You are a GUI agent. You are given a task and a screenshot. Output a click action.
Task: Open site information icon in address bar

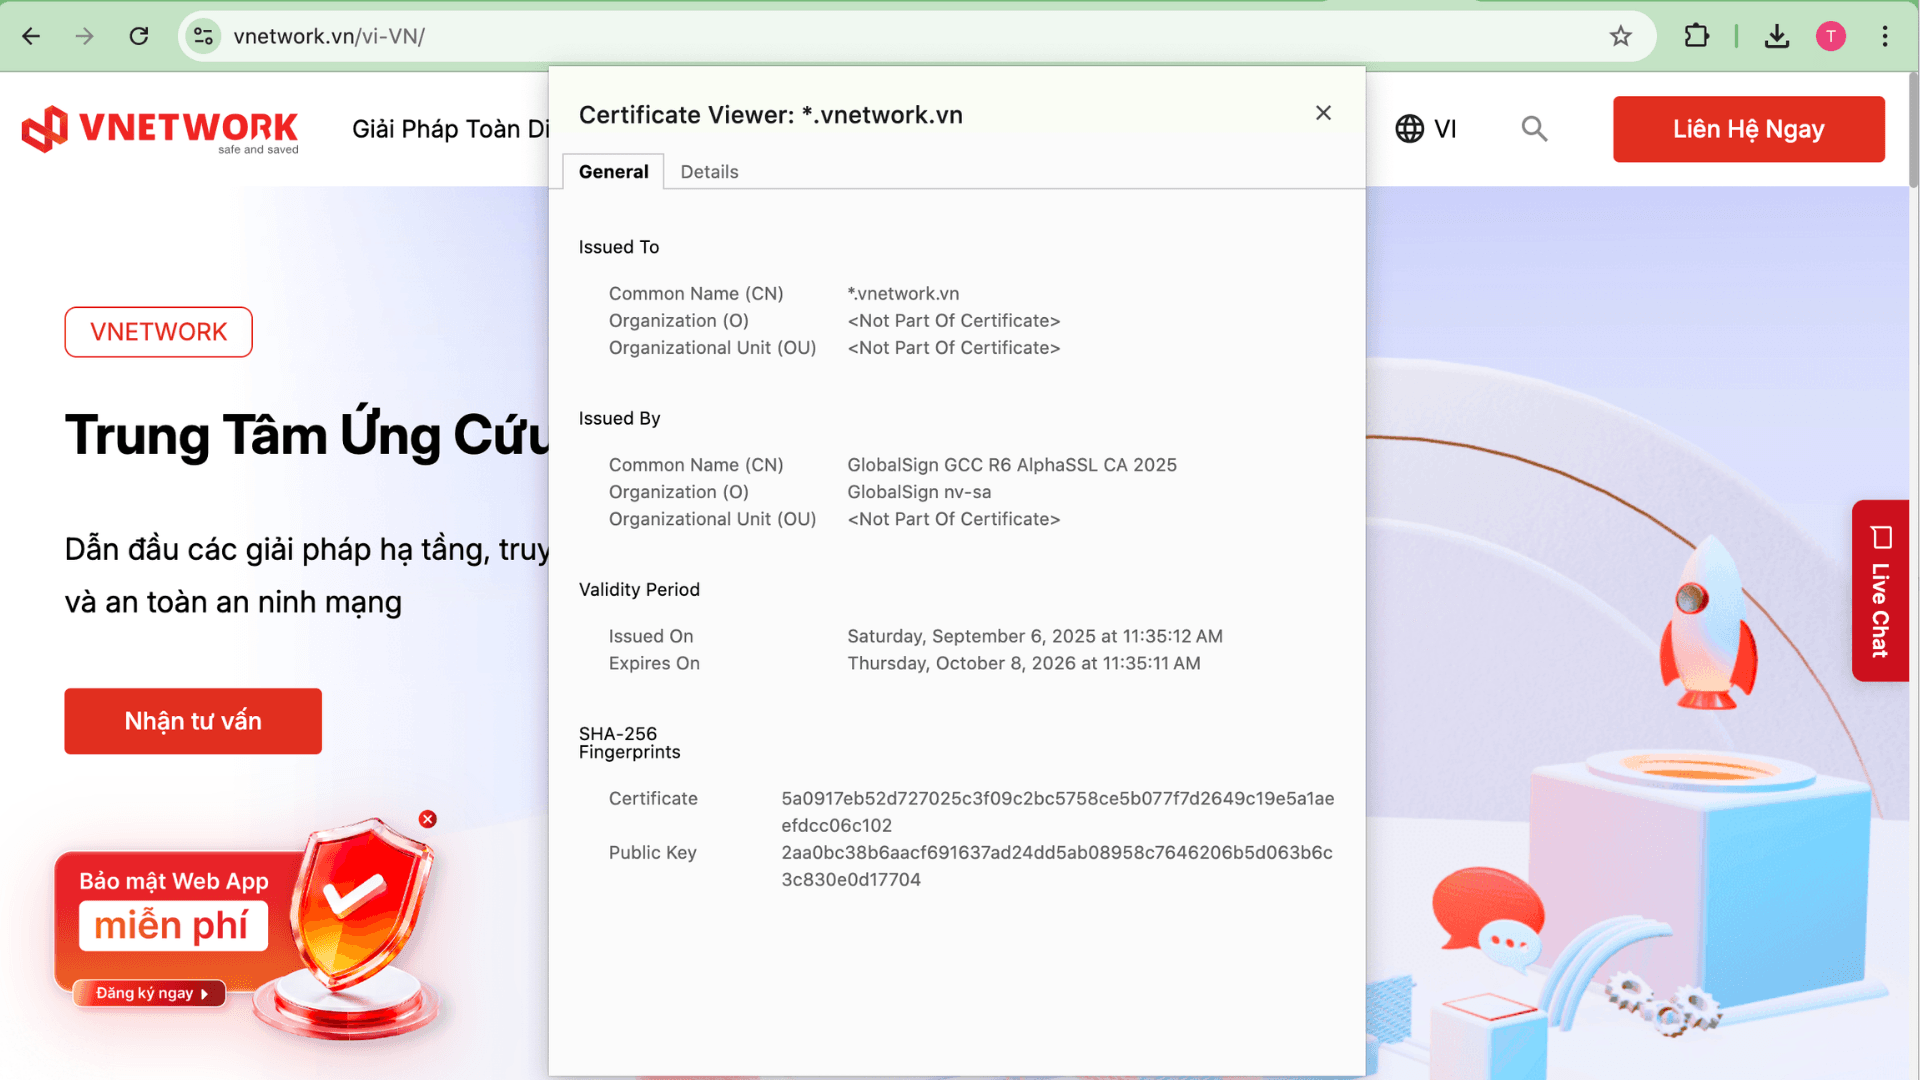(x=203, y=37)
